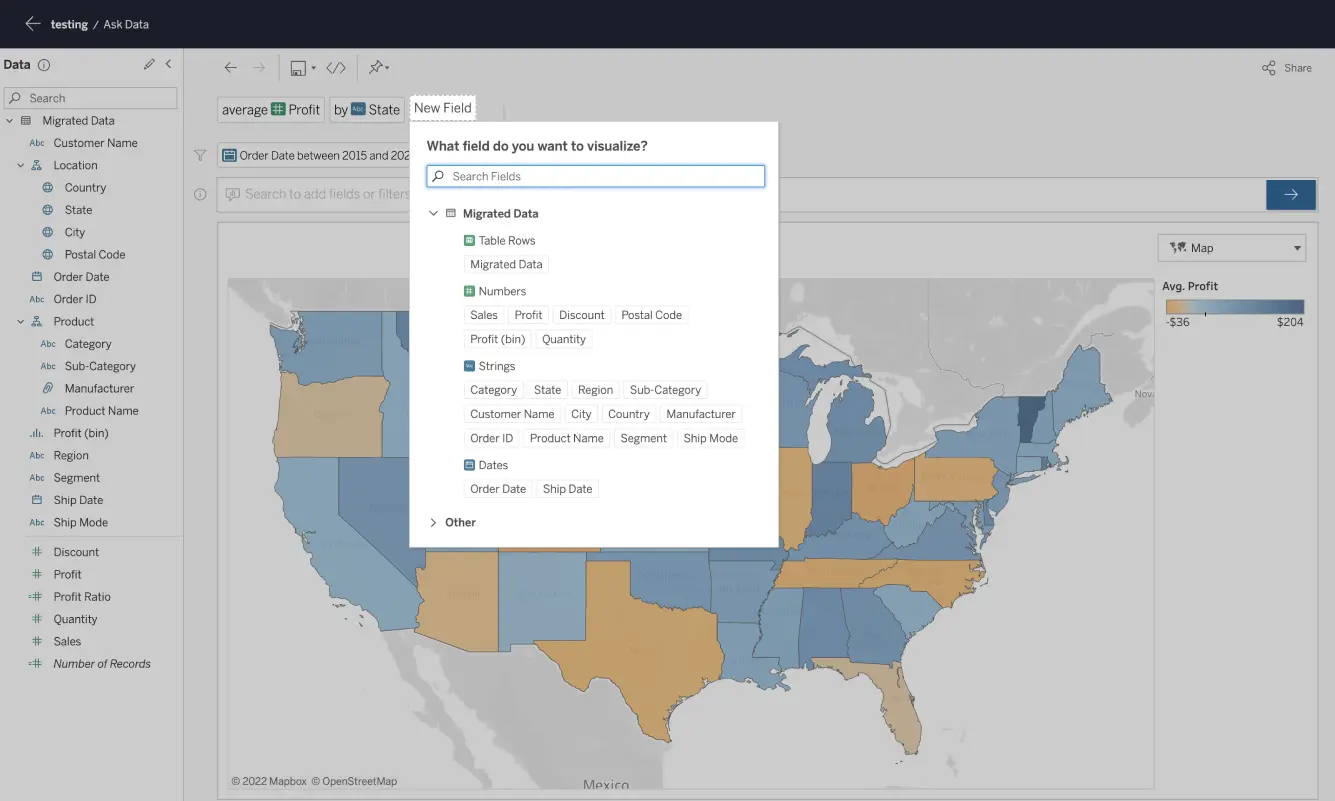Expand the Other section in the field list

[432, 521]
